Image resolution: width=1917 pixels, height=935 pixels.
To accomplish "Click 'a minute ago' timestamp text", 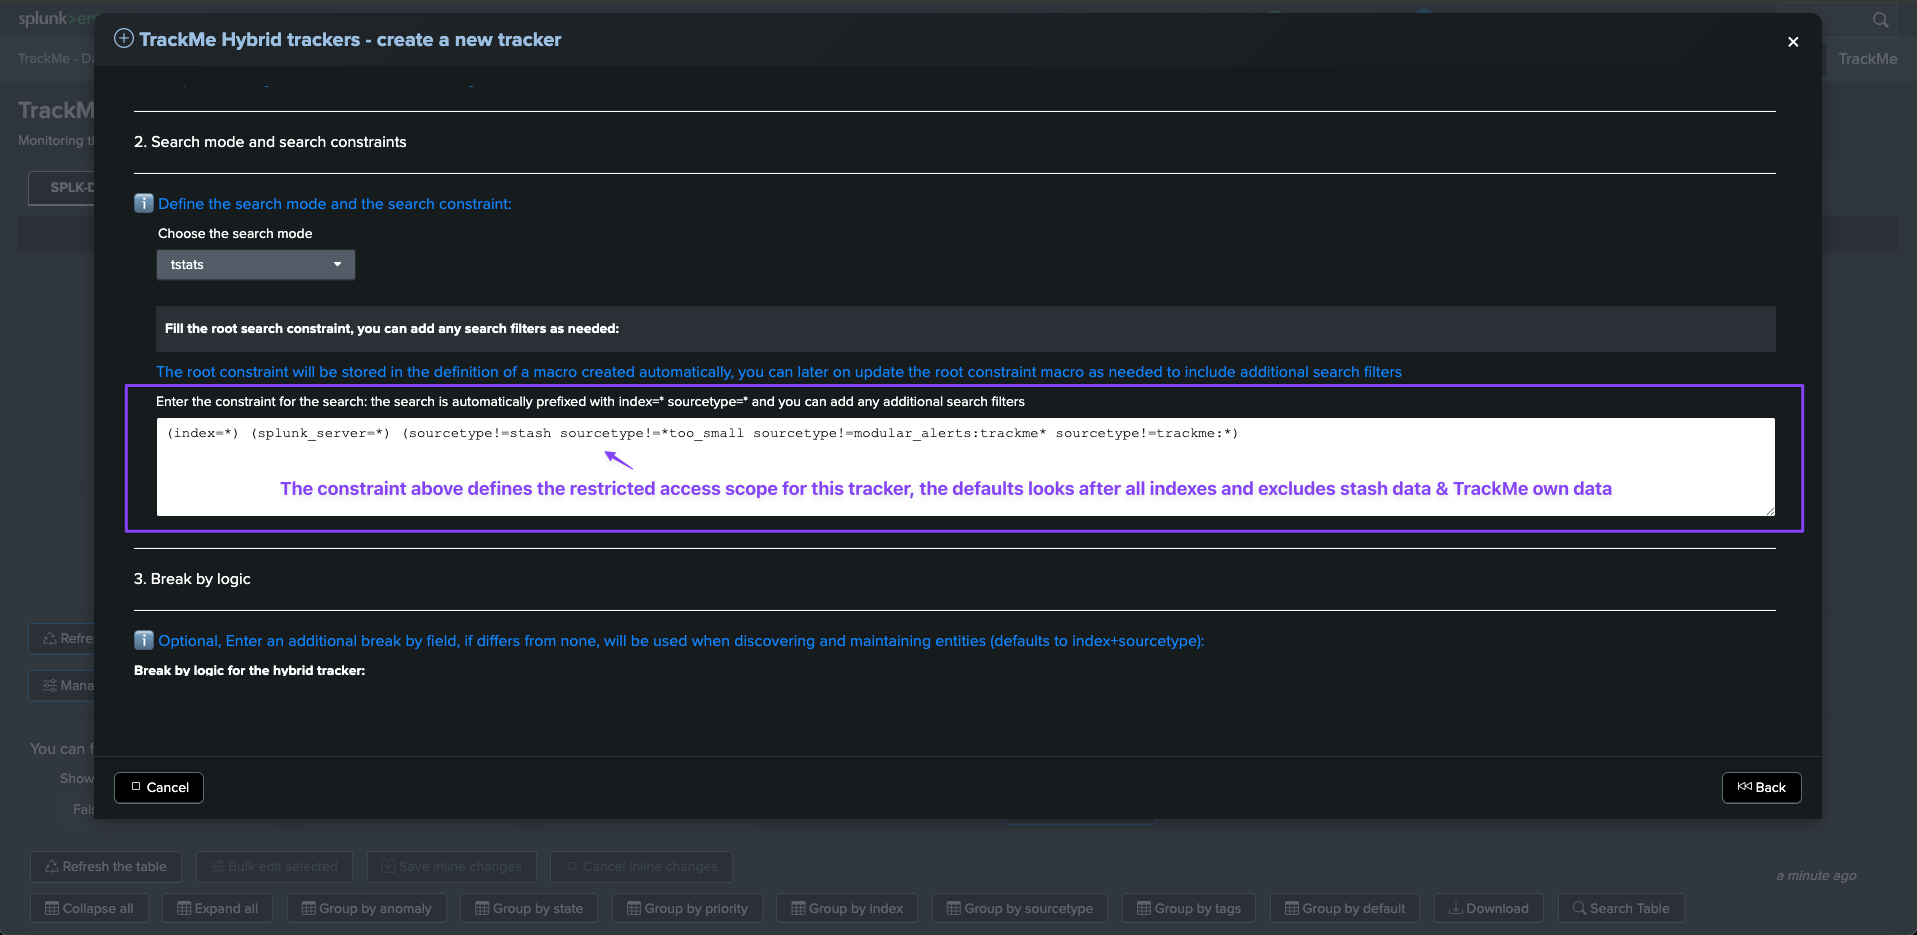I will (x=1816, y=876).
